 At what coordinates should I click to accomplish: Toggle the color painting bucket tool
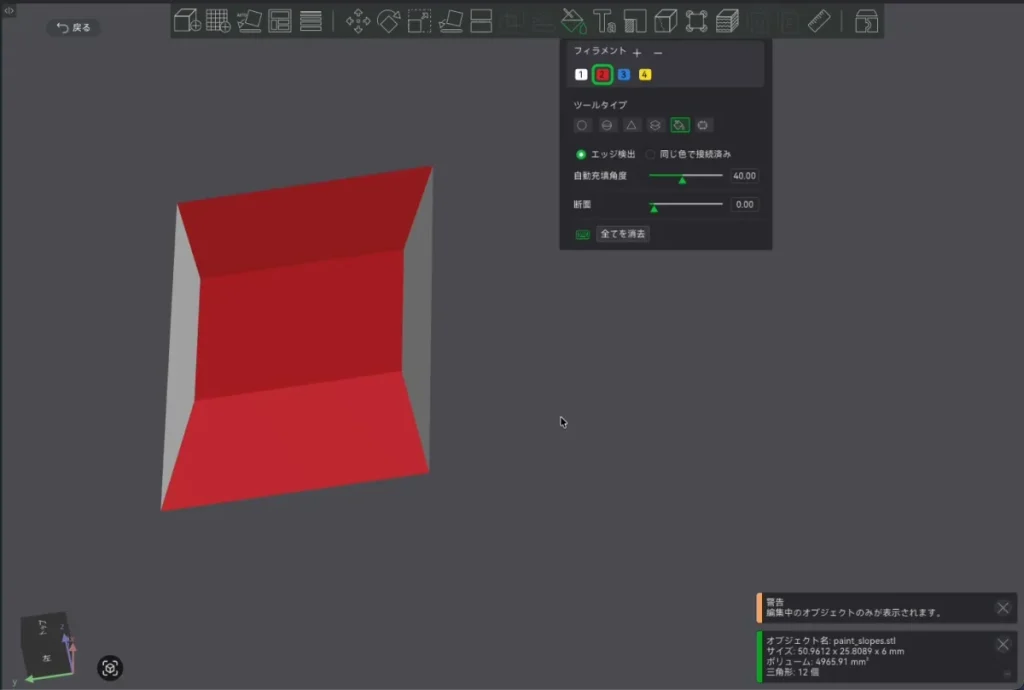pyautogui.click(x=573, y=21)
